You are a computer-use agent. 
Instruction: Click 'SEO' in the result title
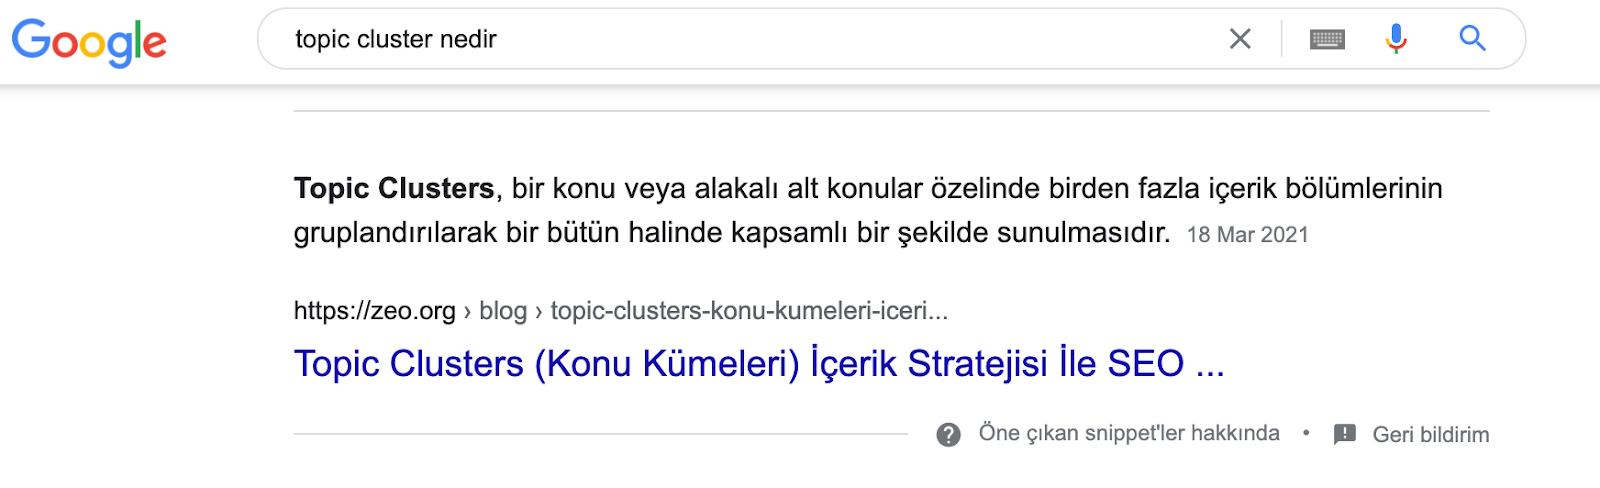(x=1146, y=364)
